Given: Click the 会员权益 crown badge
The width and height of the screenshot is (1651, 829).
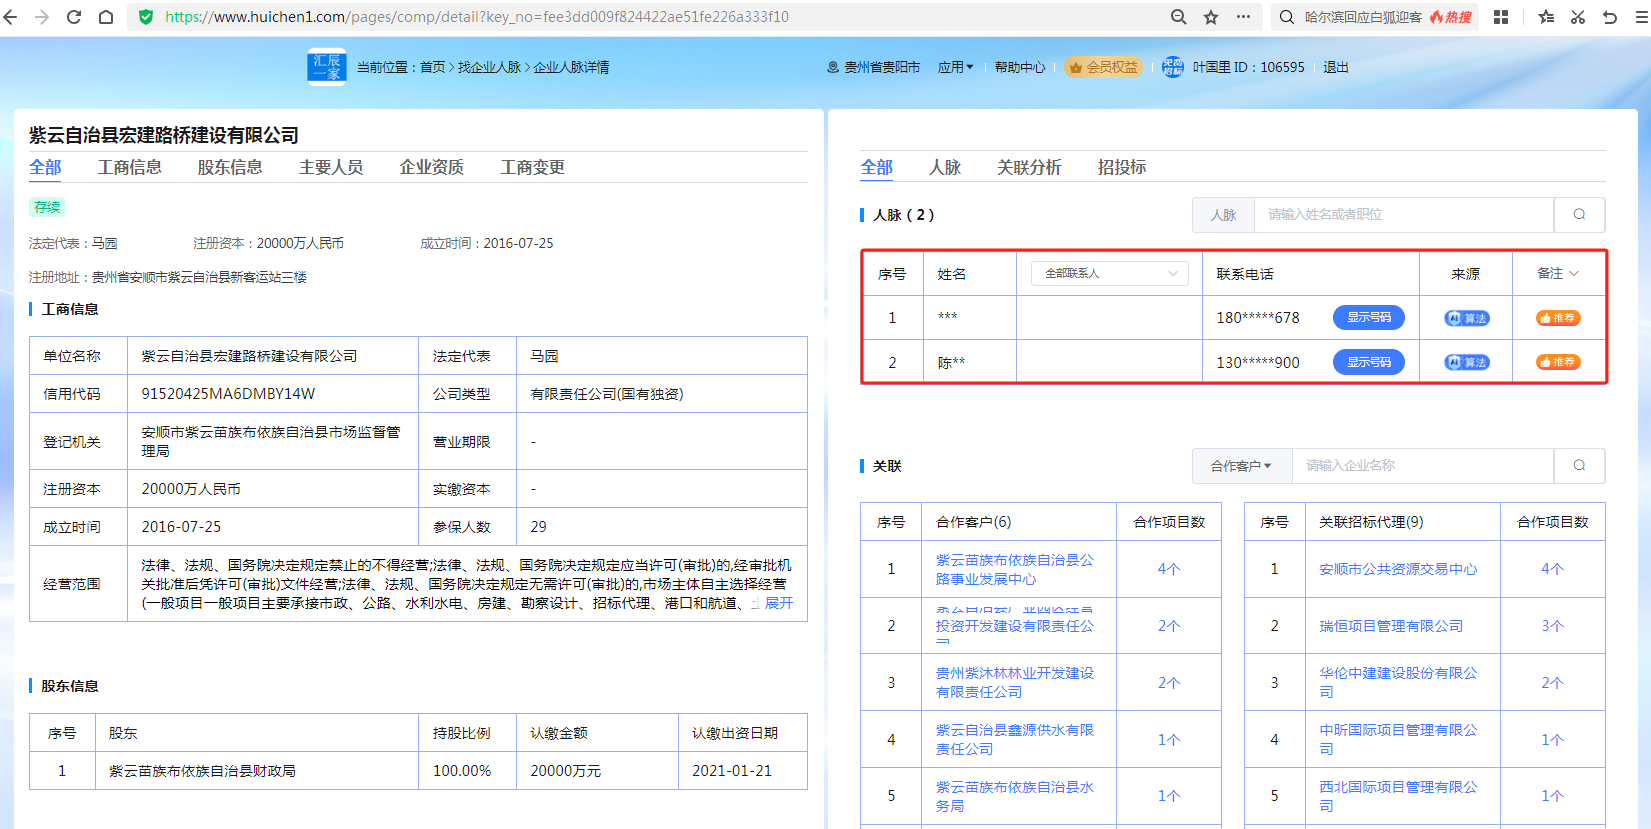Looking at the screenshot, I should point(1104,67).
